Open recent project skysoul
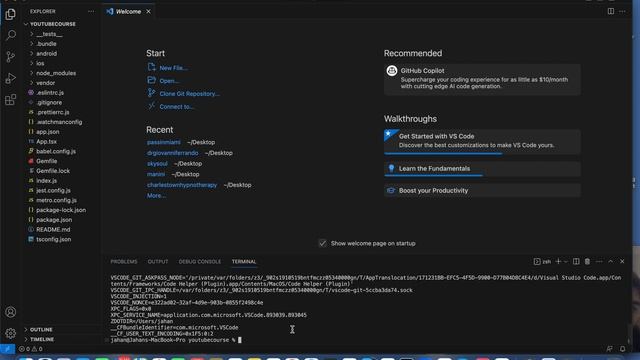The image size is (640, 360). click(157, 163)
